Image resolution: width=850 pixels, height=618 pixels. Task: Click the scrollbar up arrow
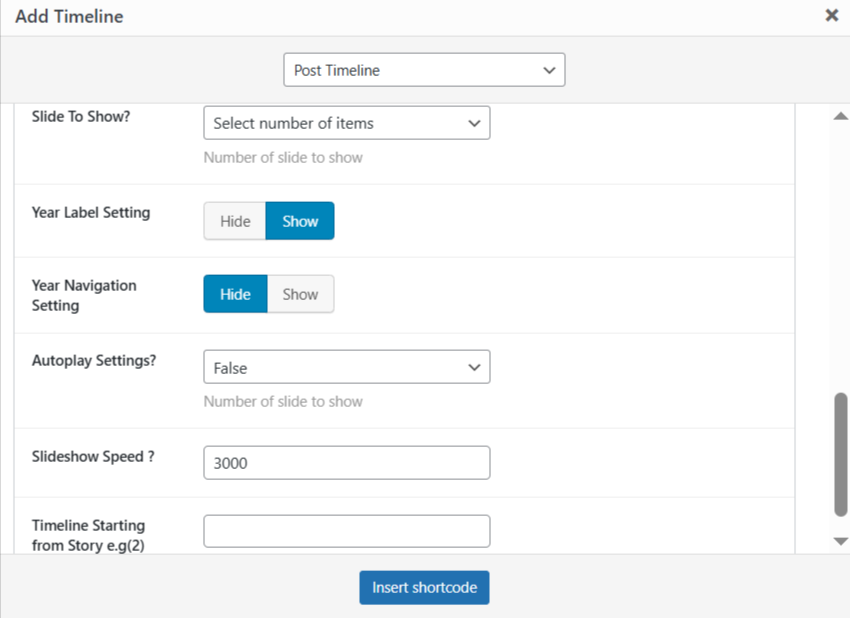click(x=840, y=117)
